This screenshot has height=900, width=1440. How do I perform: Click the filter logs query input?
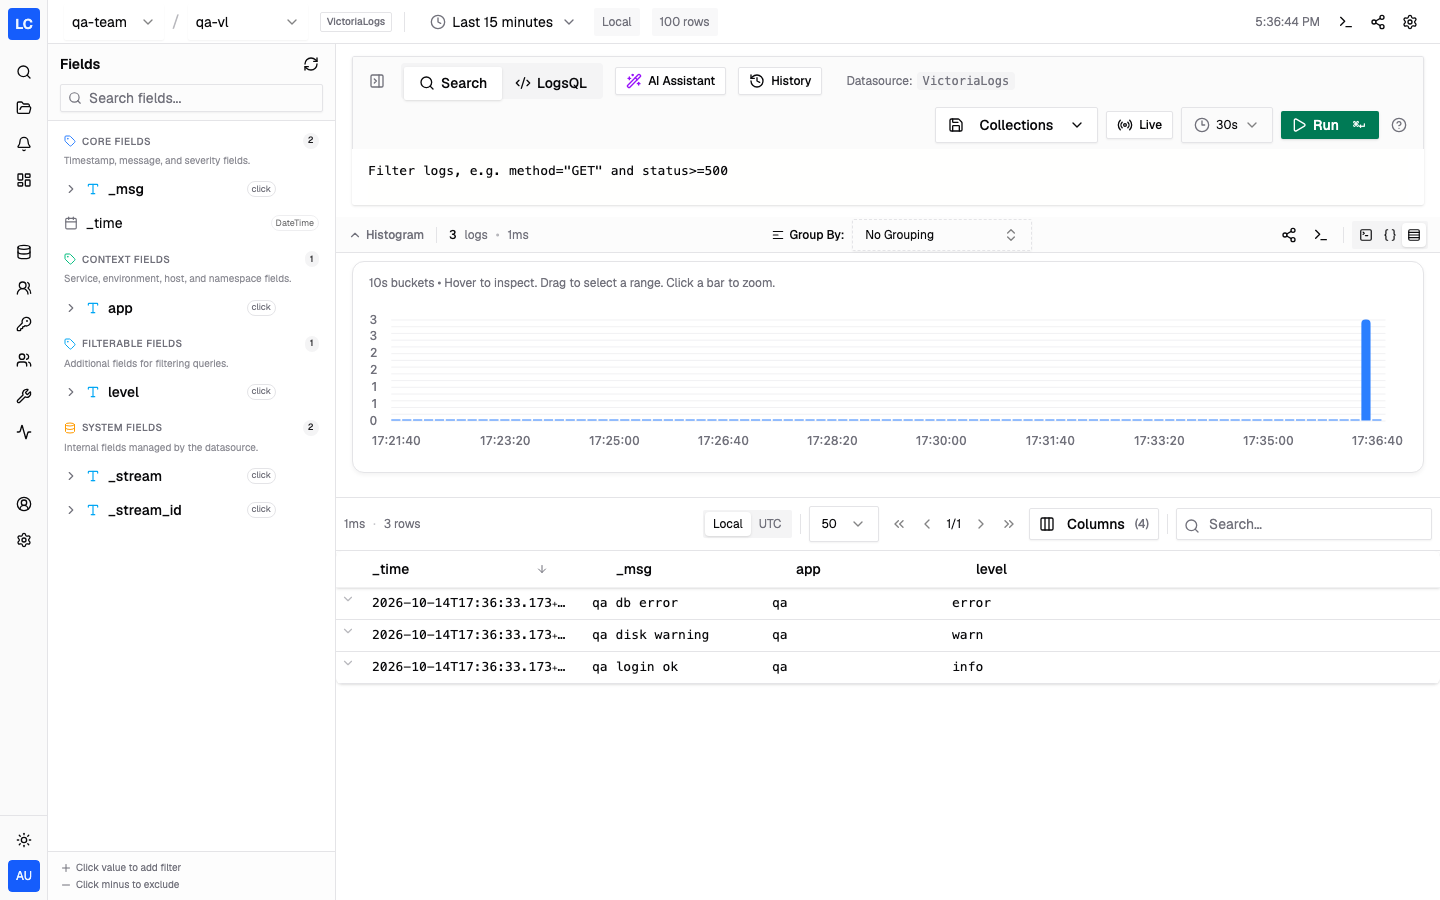(x=888, y=171)
